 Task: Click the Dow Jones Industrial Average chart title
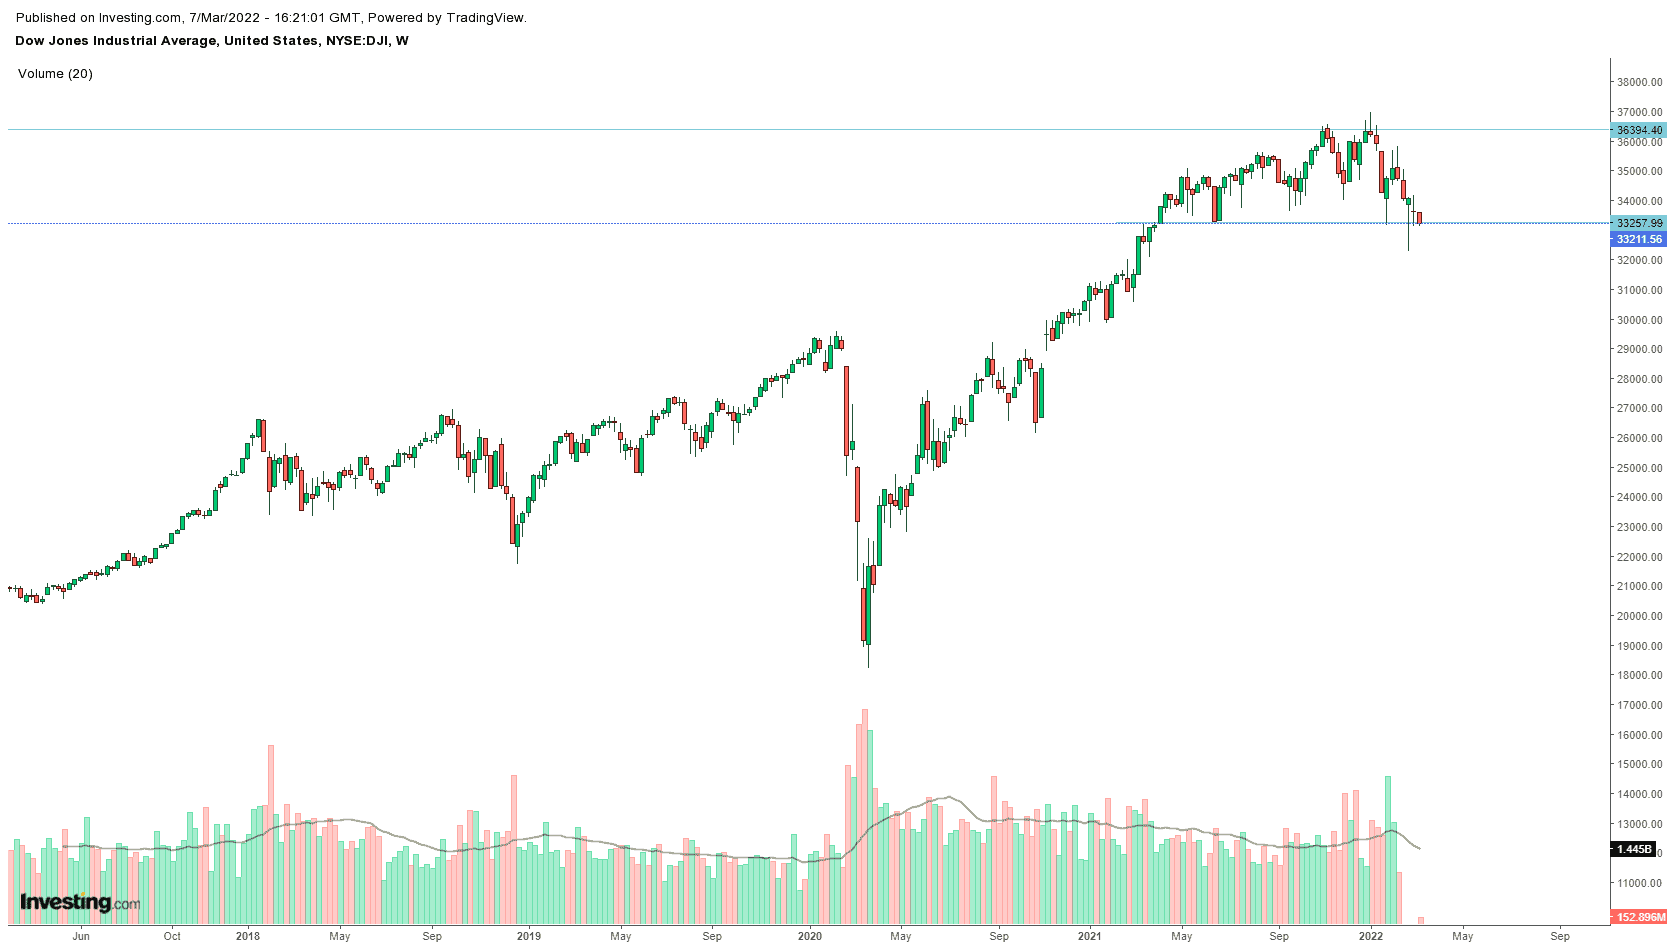pos(212,41)
